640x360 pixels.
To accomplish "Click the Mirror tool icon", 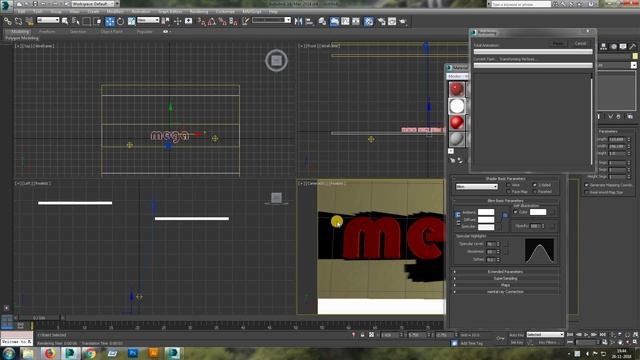I will tap(299, 21).
